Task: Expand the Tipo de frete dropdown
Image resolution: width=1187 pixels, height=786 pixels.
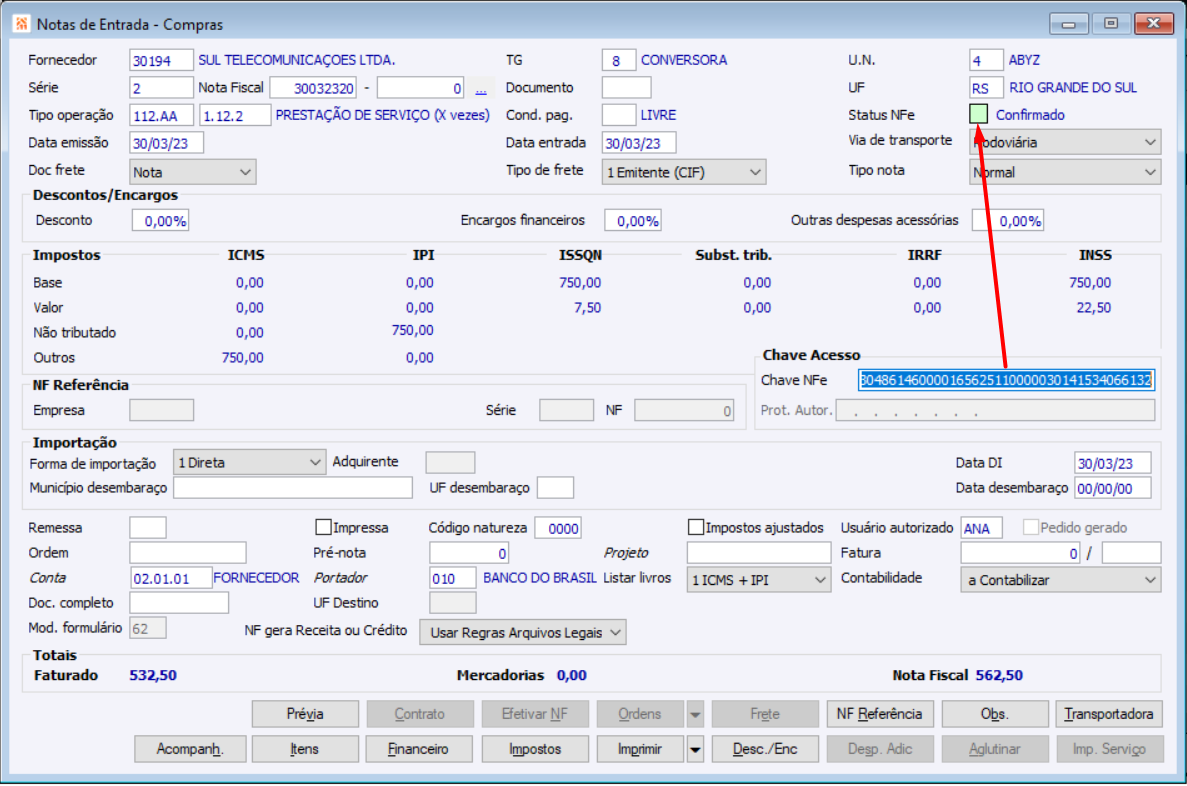Action: tap(684, 172)
